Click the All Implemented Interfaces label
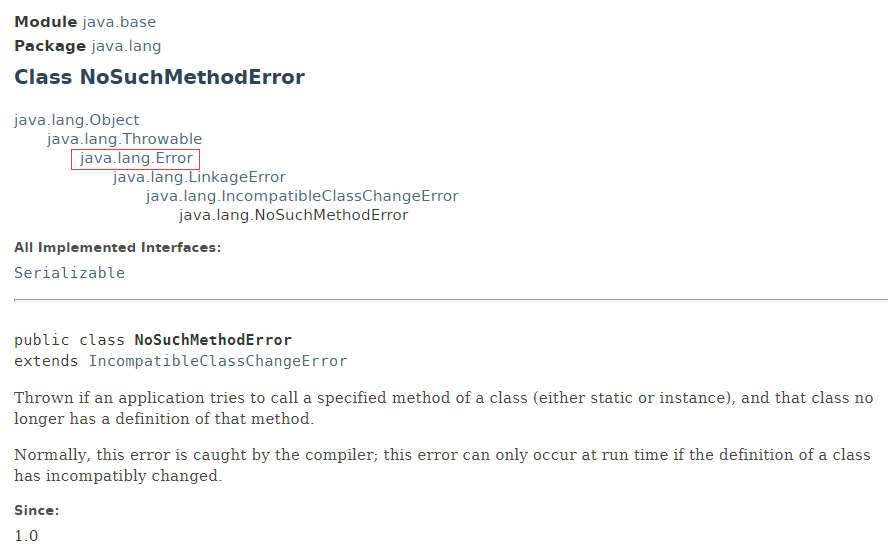 pos(118,248)
